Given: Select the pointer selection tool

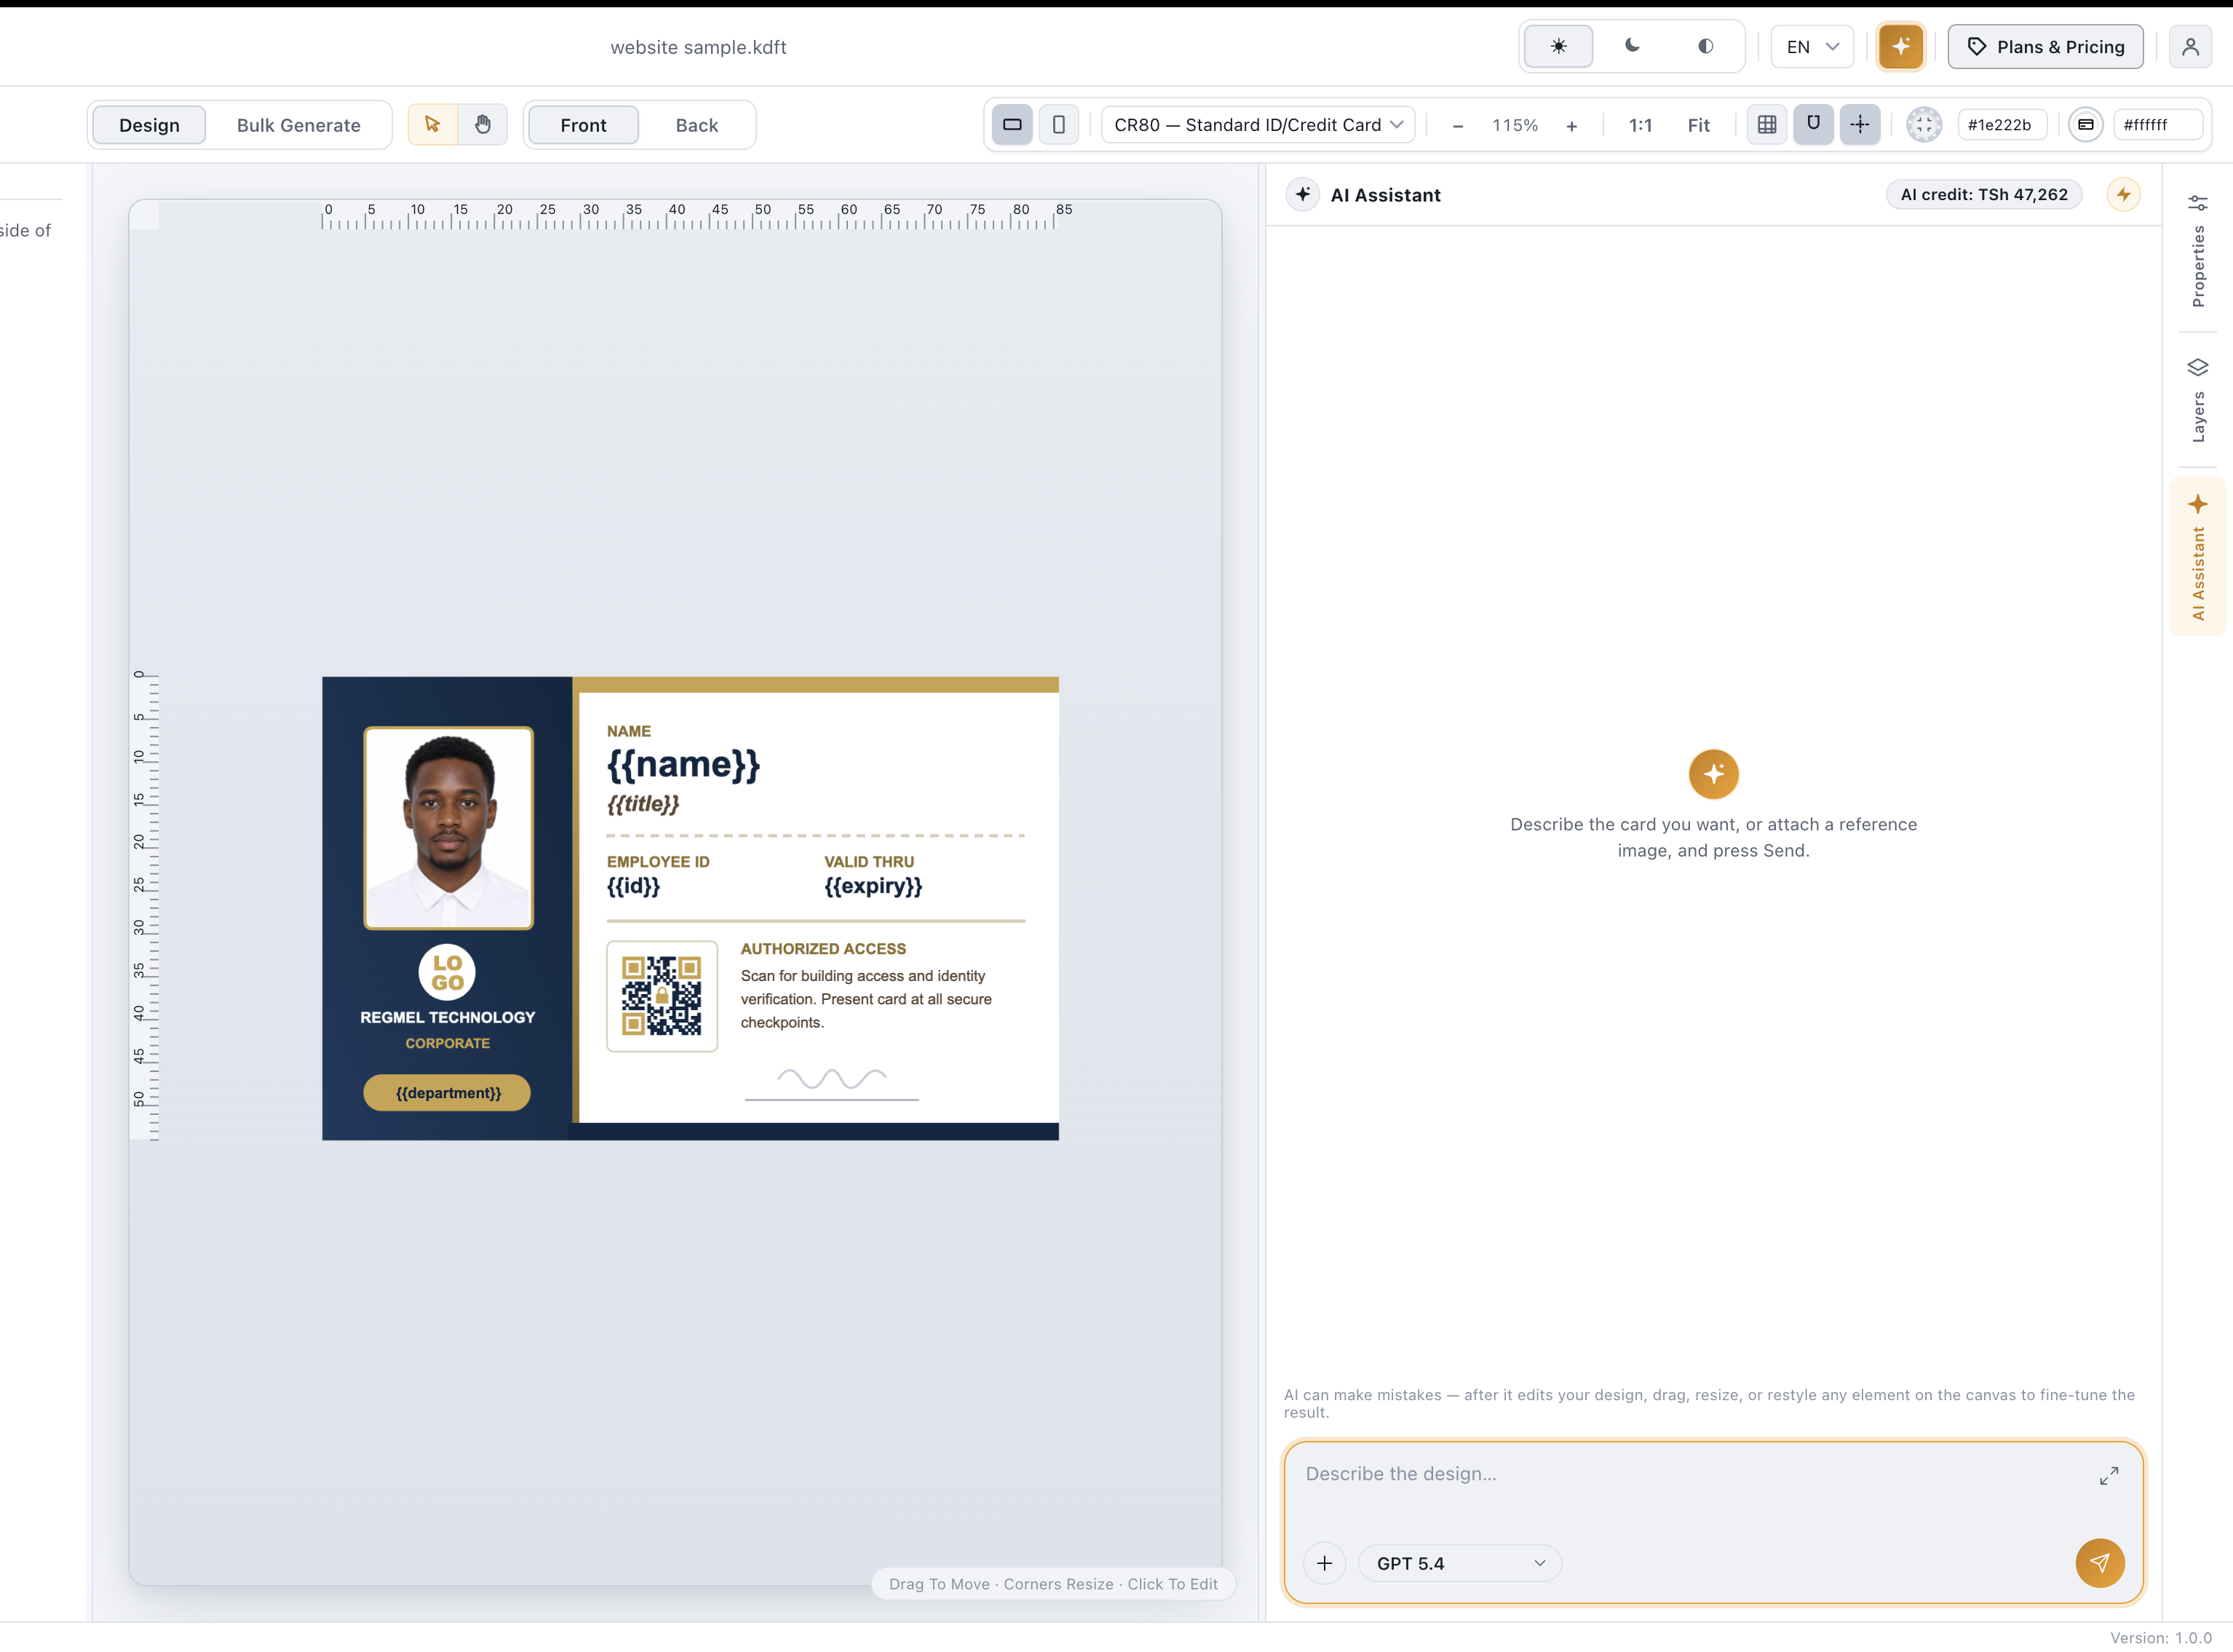Looking at the screenshot, I should coord(432,125).
